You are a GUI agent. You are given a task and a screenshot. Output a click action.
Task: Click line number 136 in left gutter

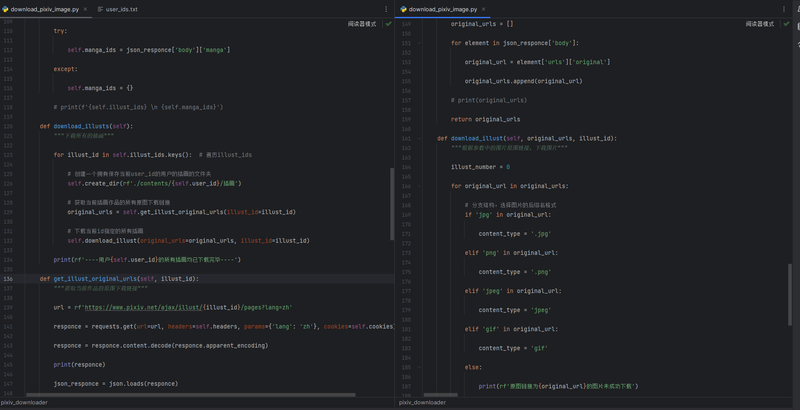[x=9, y=279]
